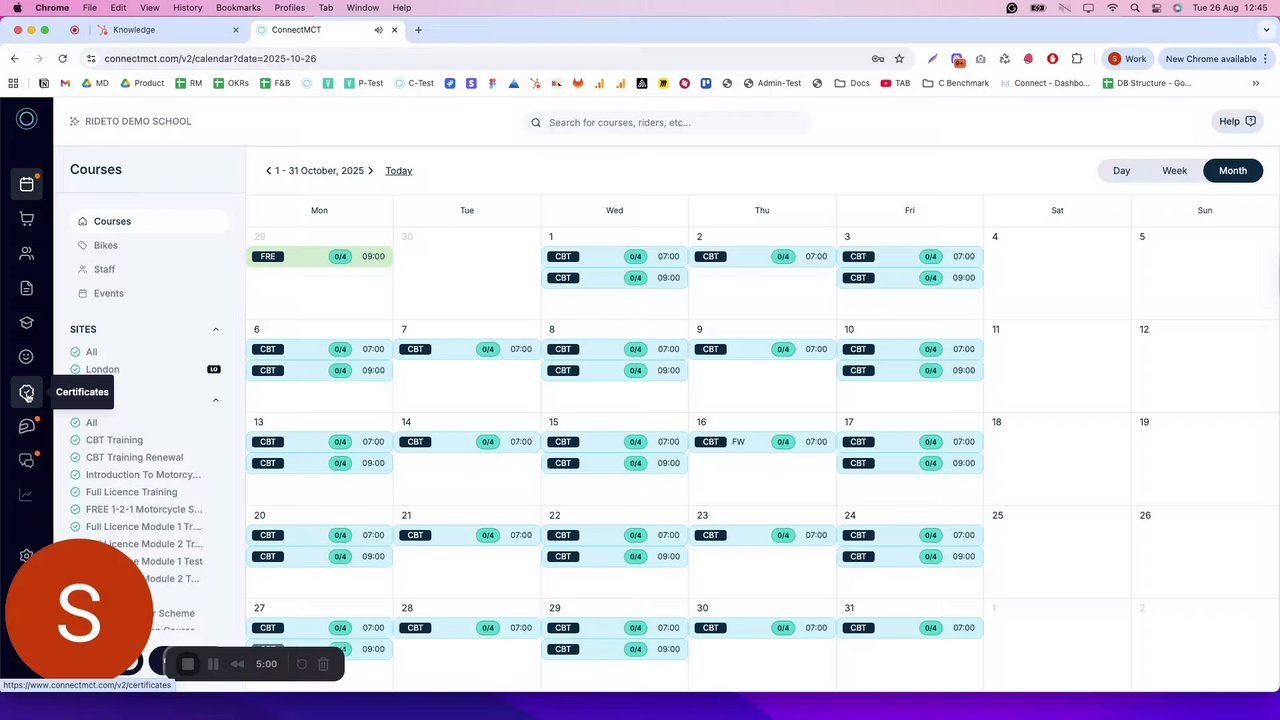Reload the page in Chrome

click(62, 59)
